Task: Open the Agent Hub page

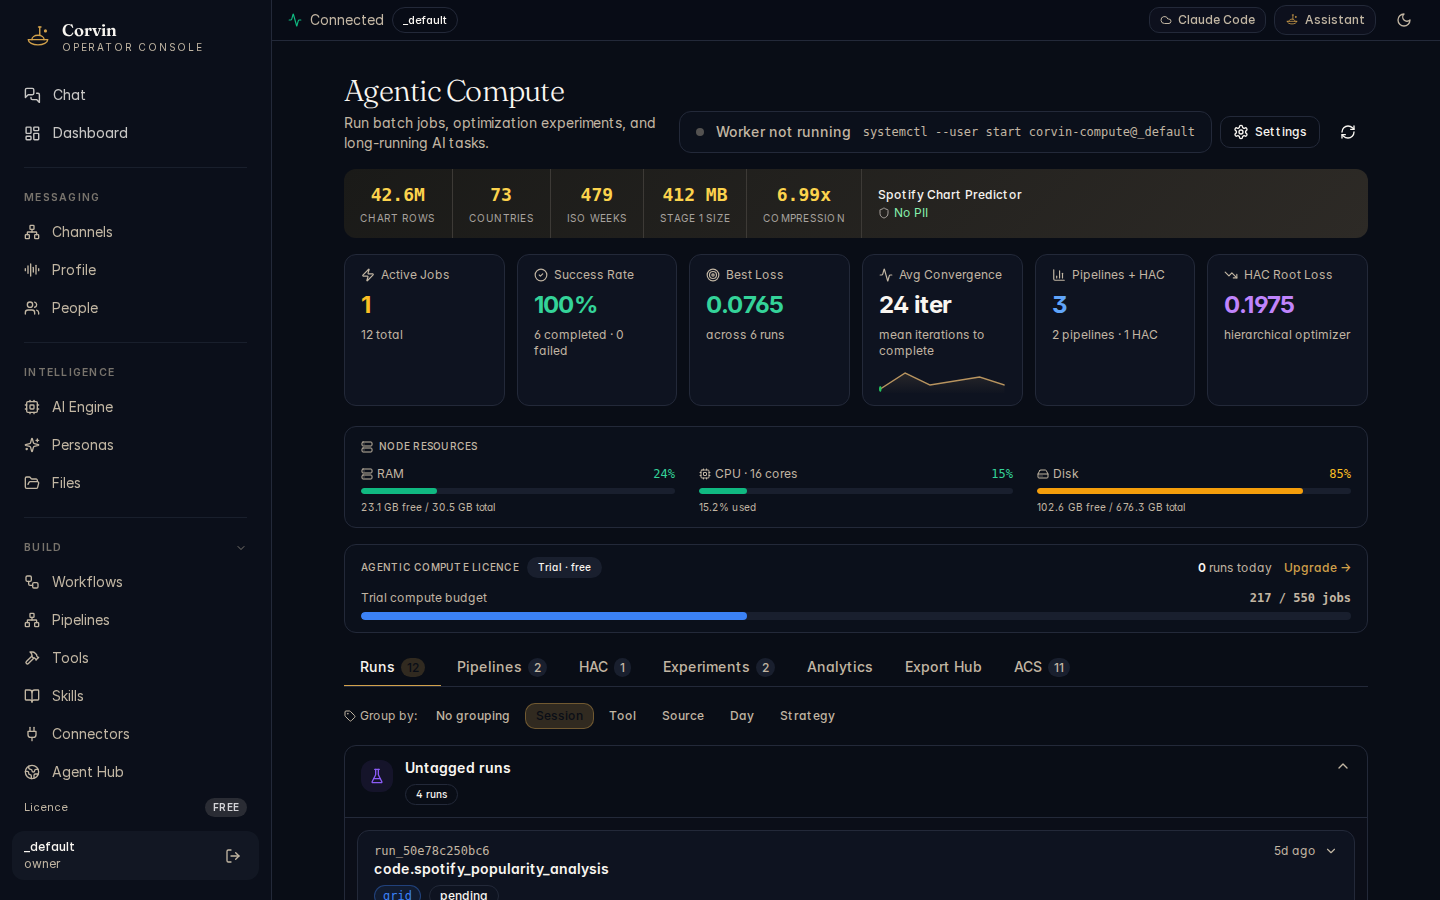Action: pyautogui.click(x=135, y=772)
